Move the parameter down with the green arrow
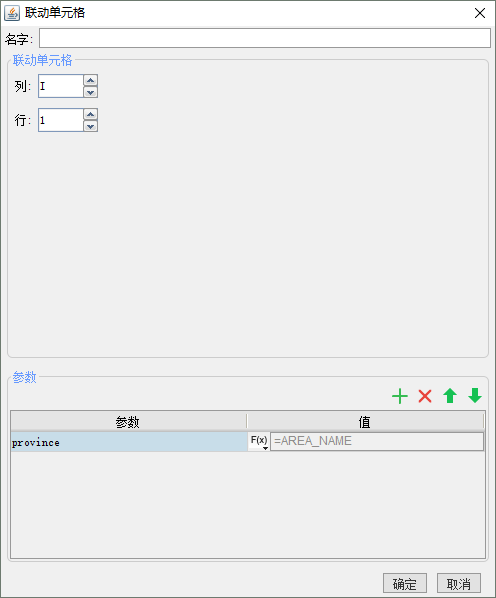The image size is (496, 598). (x=475, y=396)
